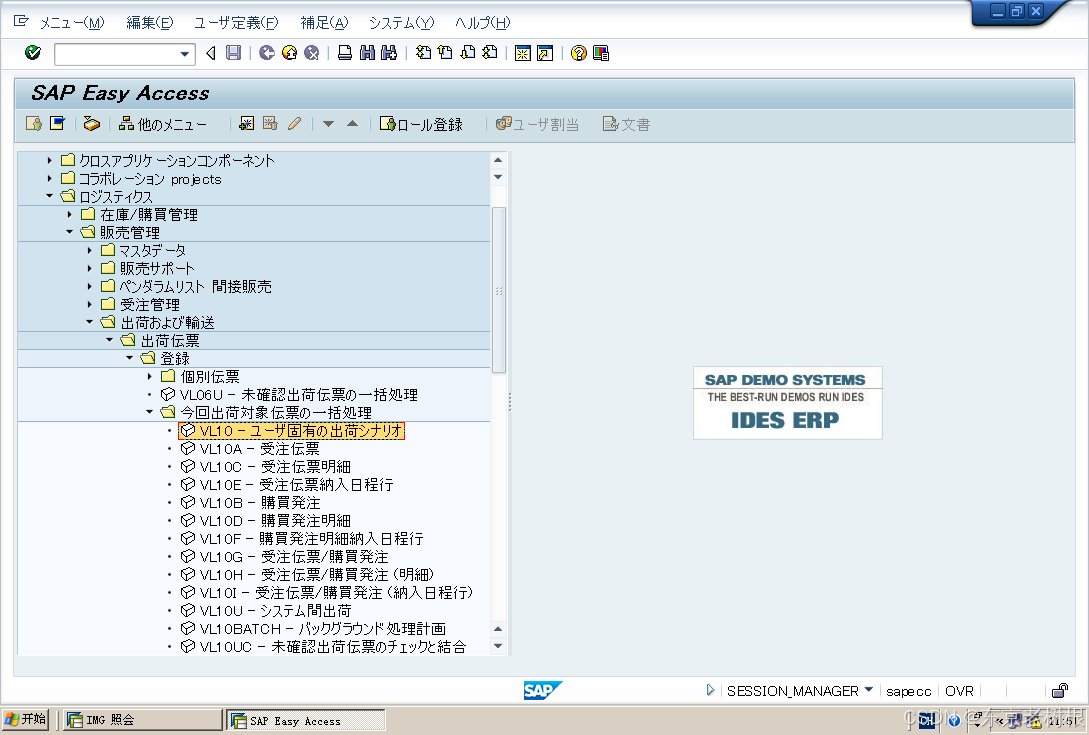Click the First Page icon
The width and height of the screenshot is (1089, 735).
[x=423, y=53]
